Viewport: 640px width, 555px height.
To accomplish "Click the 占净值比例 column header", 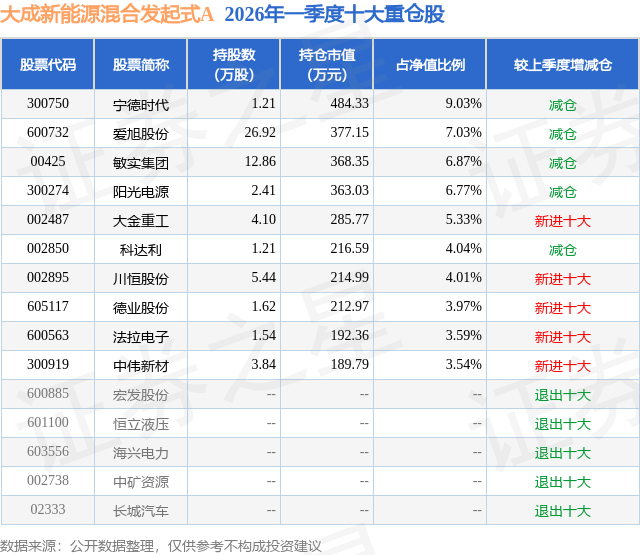I will pyautogui.click(x=430, y=64).
